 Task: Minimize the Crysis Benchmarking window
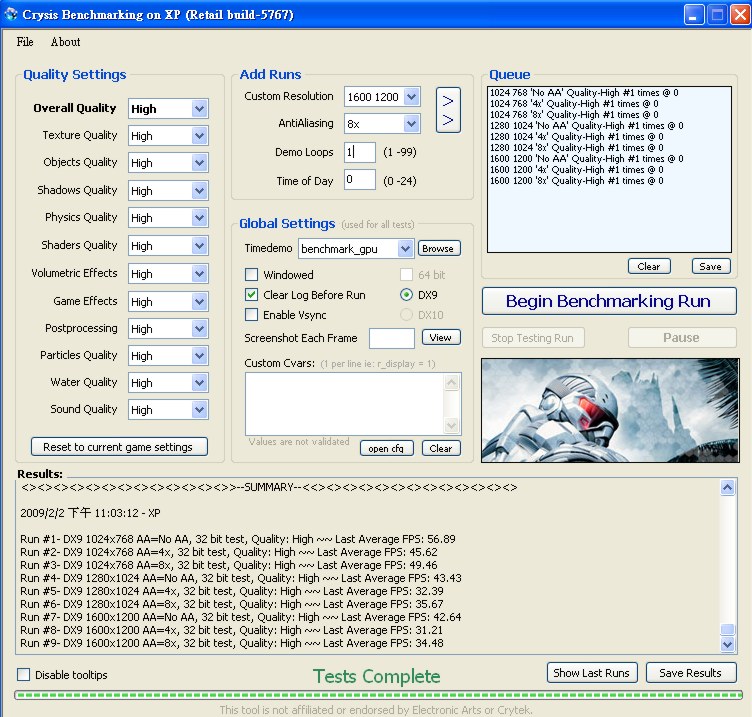pos(693,15)
